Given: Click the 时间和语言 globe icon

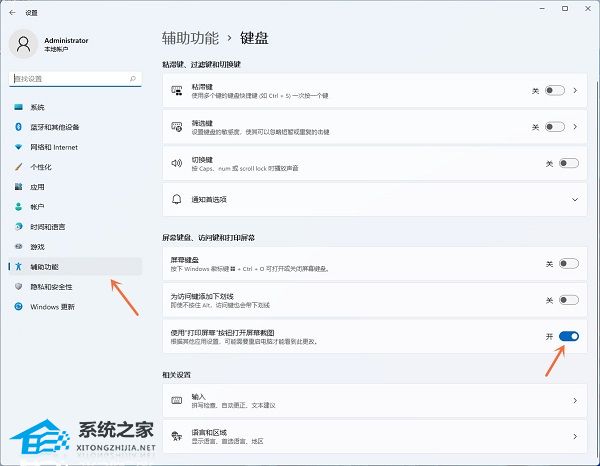Looking at the screenshot, I should pyautogui.click(x=18, y=227).
